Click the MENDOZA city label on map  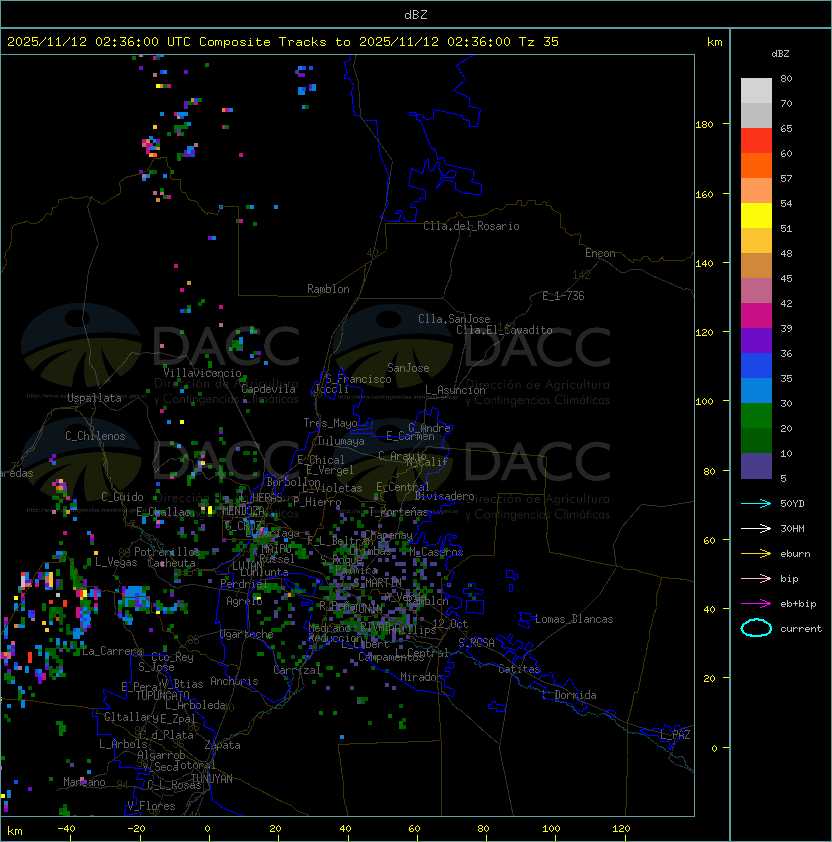coord(246,511)
